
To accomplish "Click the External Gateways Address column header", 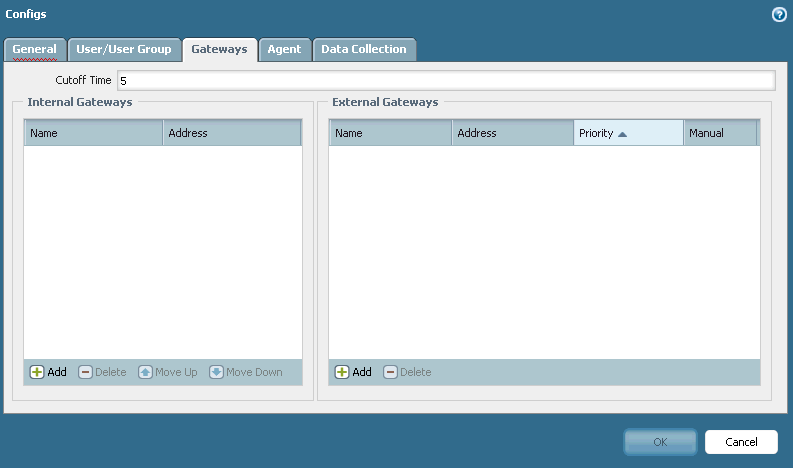I will (x=512, y=133).
